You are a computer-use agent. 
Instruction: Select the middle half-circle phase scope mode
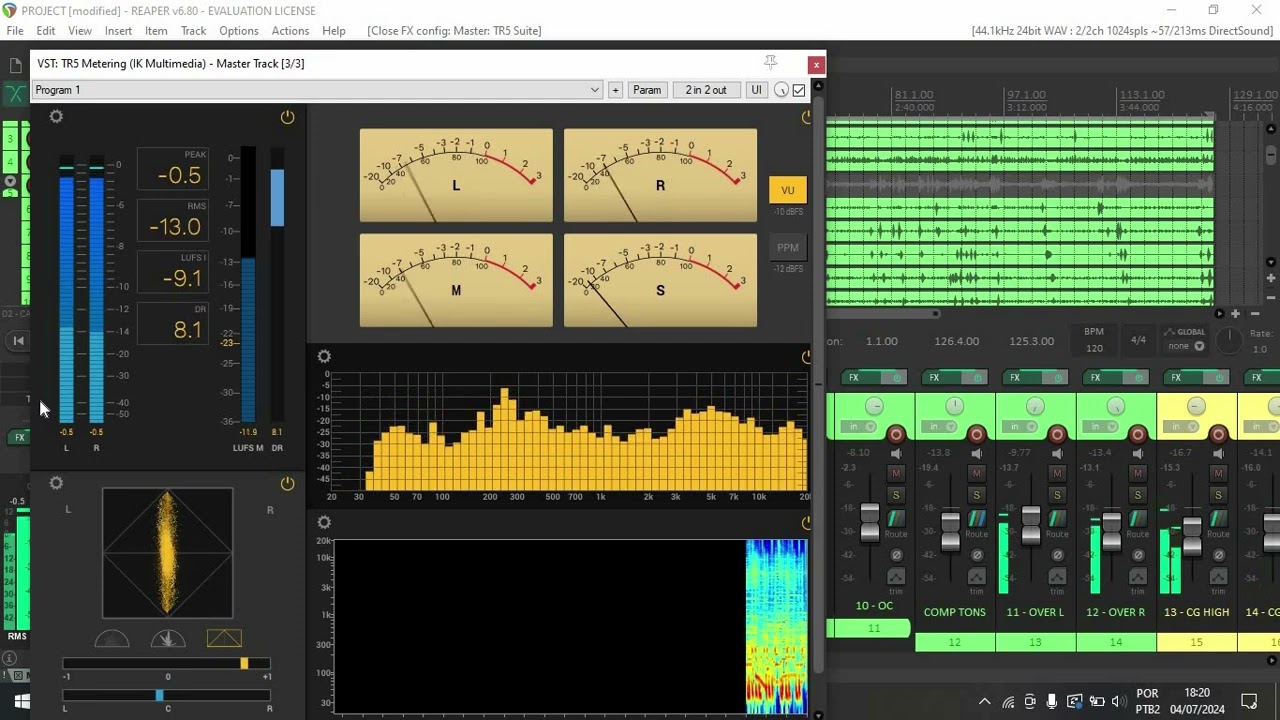coord(168,639)
